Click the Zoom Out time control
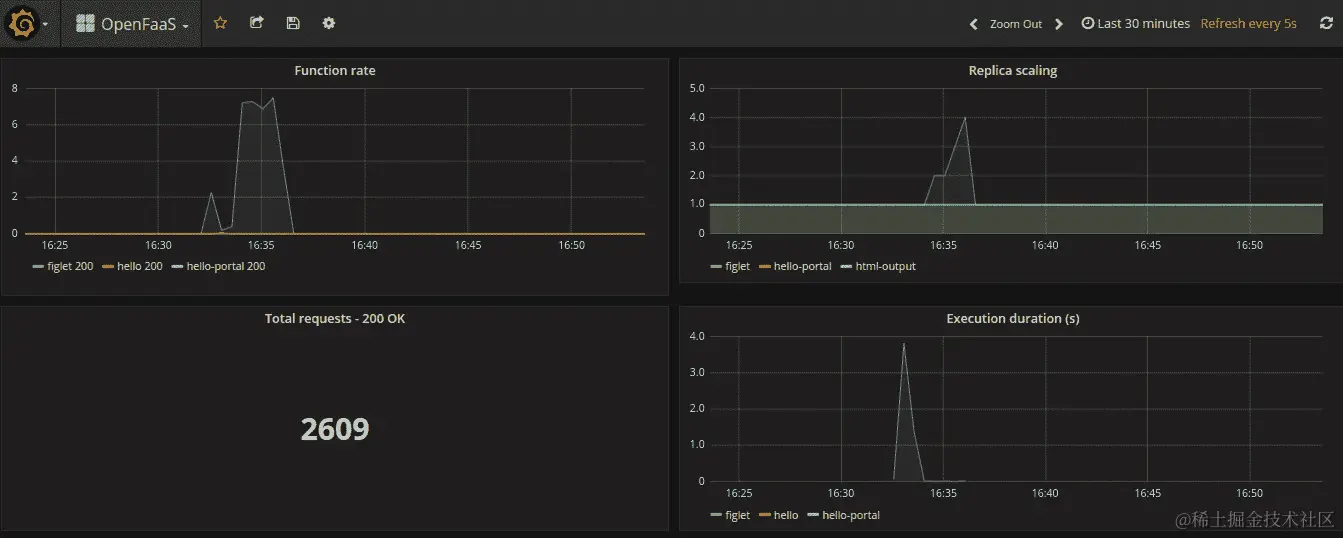Image resolution: width=1343 pixels, height=538 pixels. tap(1016, 24)
